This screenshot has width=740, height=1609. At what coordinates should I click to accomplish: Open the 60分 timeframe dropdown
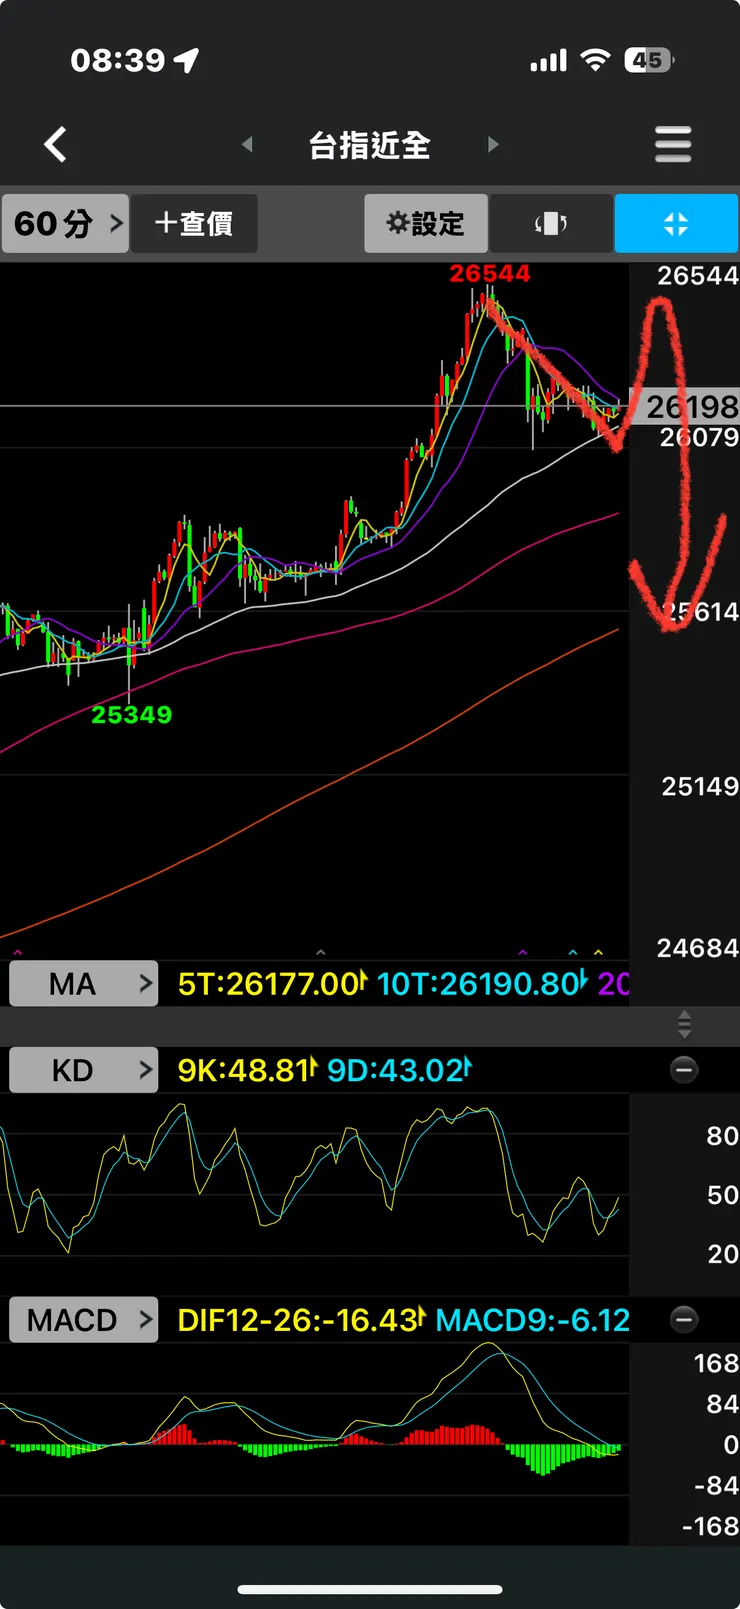[x=66, y=224]
